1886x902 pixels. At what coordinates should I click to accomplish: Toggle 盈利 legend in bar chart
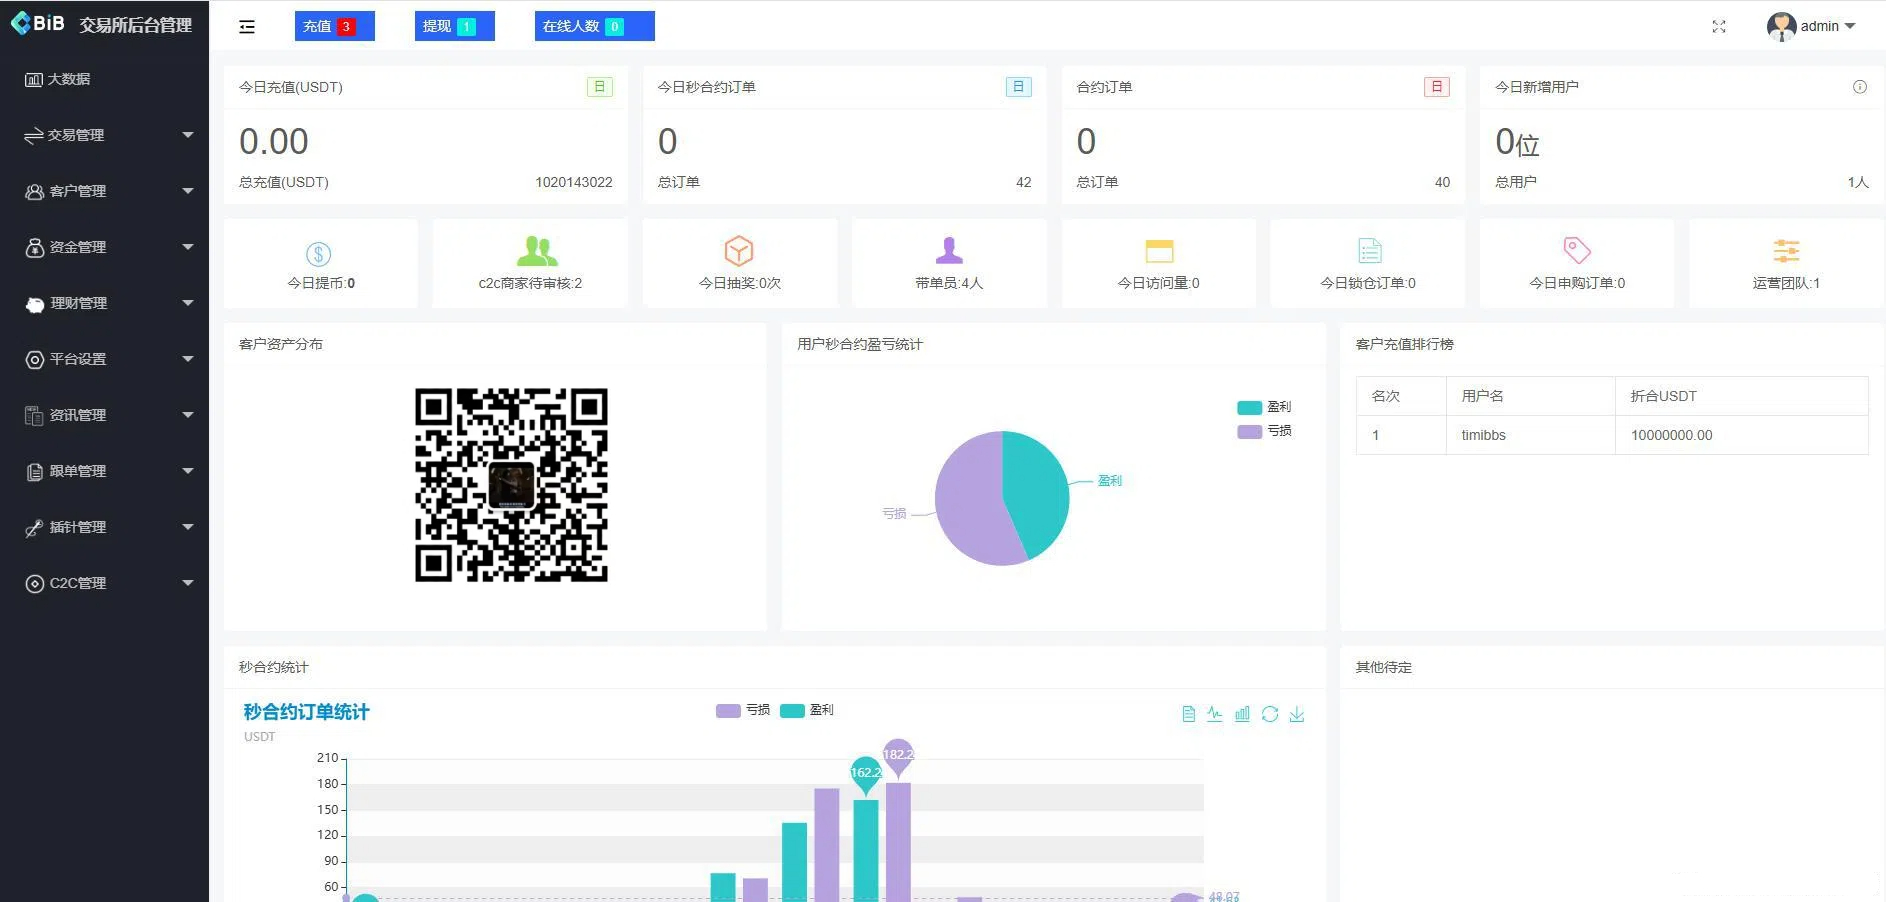click(x=807, y=710)
